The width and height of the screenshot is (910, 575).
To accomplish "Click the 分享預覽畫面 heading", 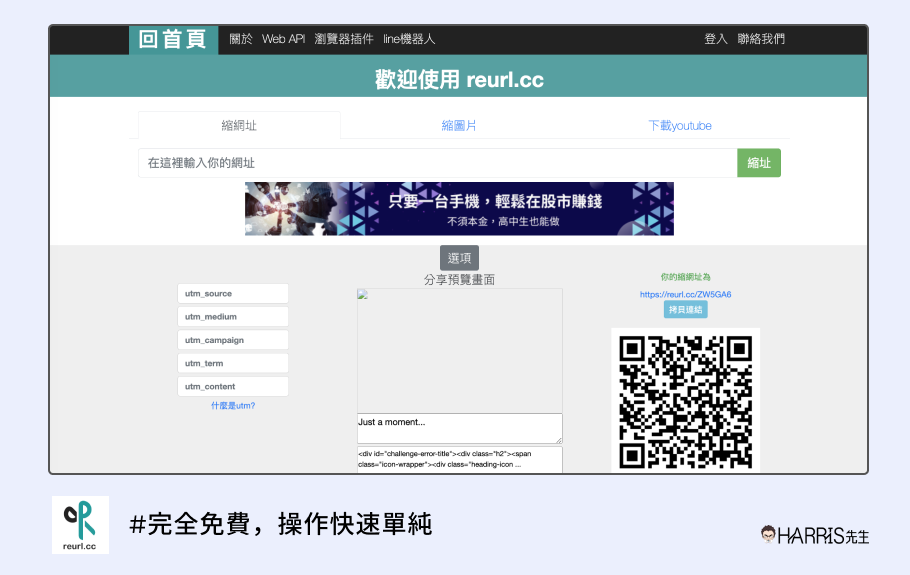I will point(459,280).
